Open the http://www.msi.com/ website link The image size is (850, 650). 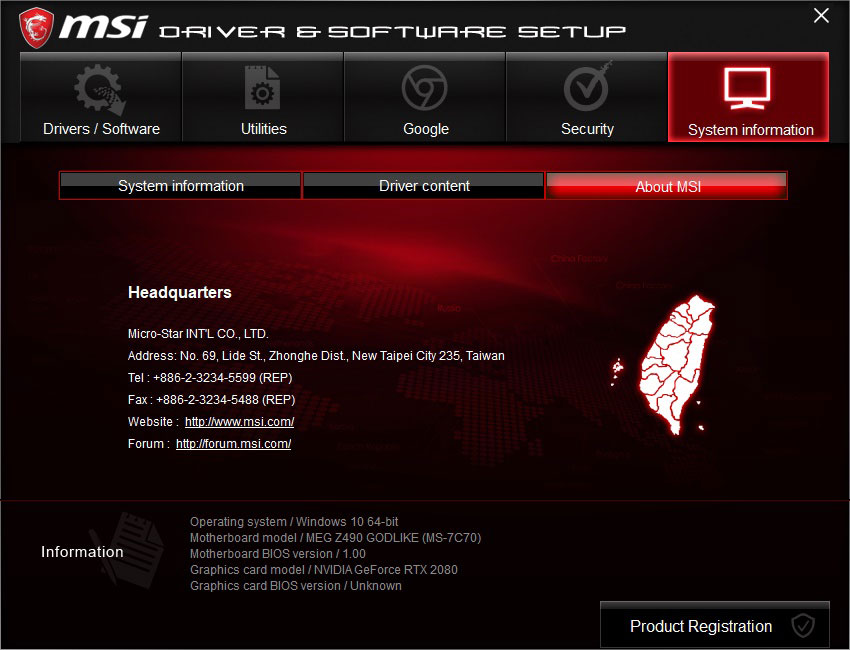240,422
